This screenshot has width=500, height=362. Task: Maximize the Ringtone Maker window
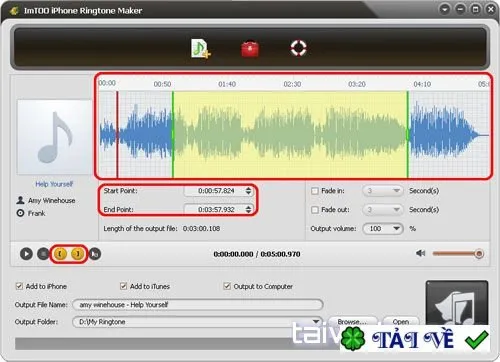pos(476,9)
